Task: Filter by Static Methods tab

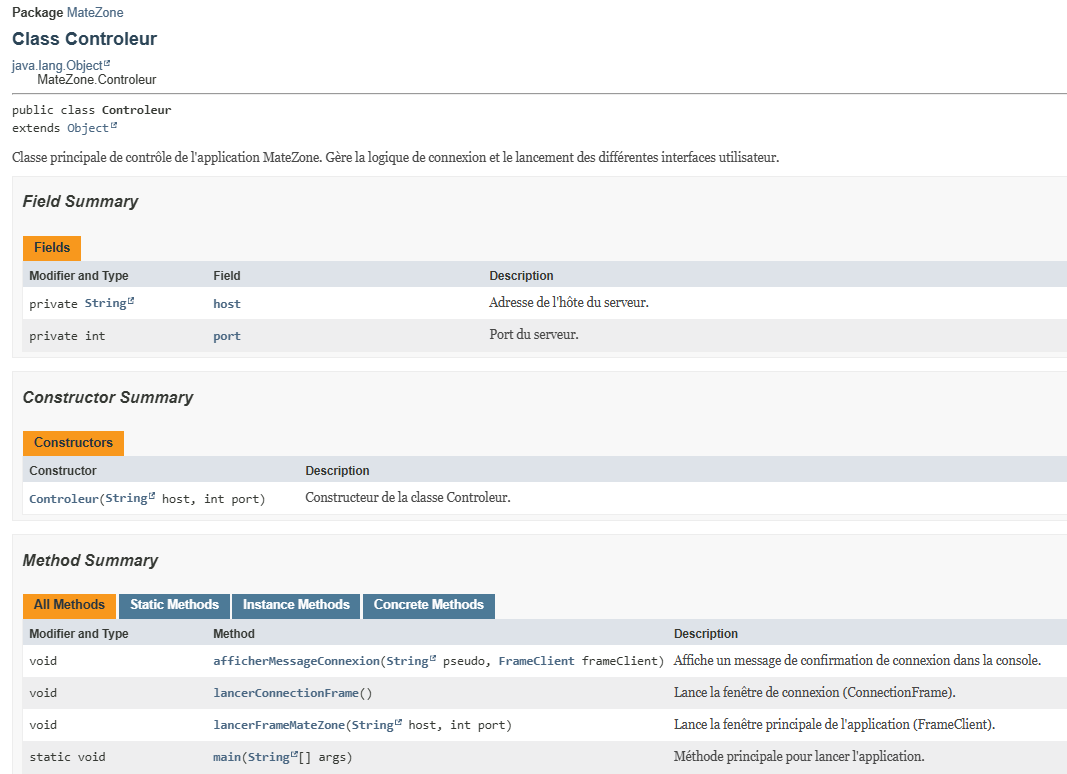Action: coord(174,605)
